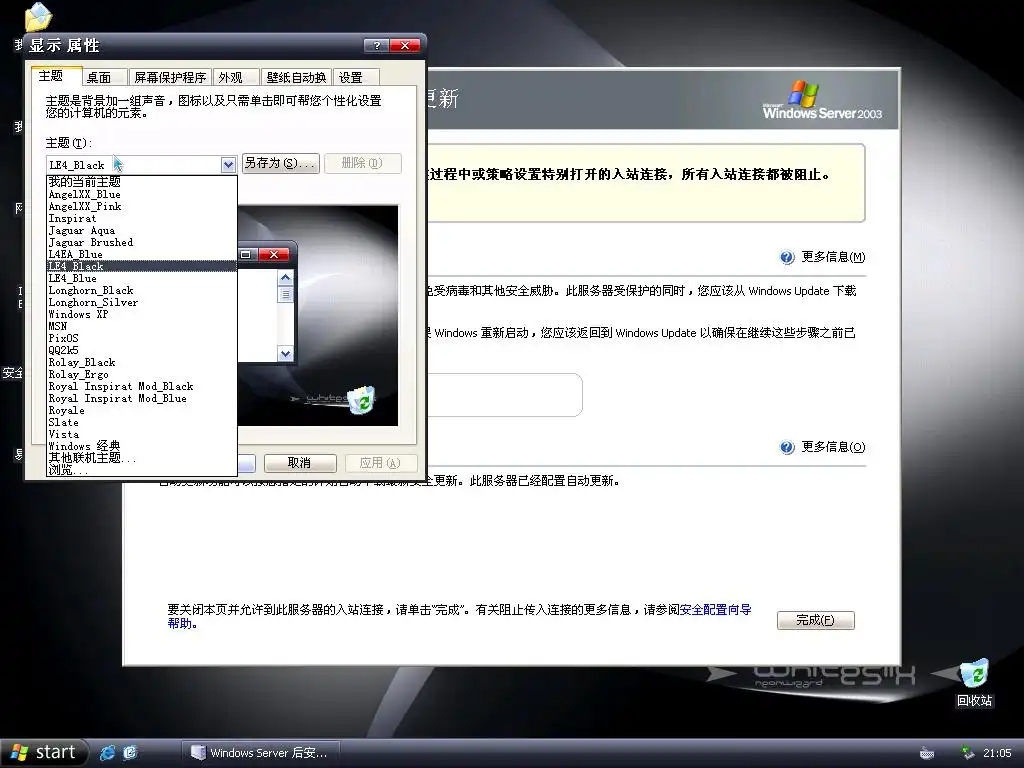Click the keyboard language tray icon

(x=926, y=753)
